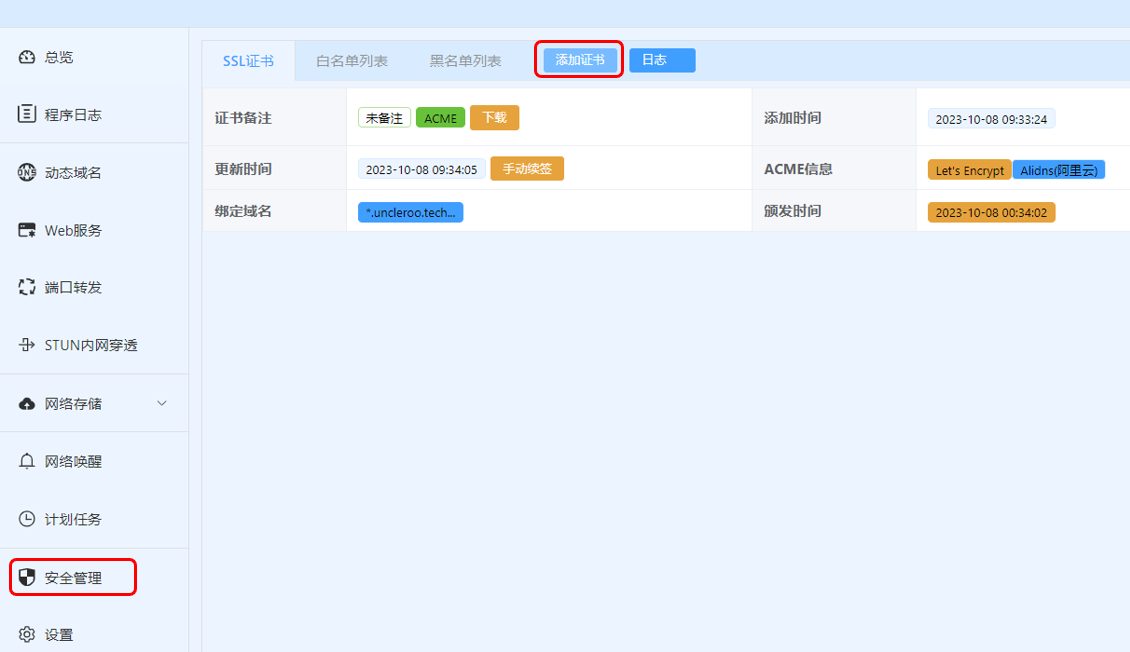Click the 网络唤醒 bell icon
This screenshot has height=652, width=1130.
coord(27,461)
